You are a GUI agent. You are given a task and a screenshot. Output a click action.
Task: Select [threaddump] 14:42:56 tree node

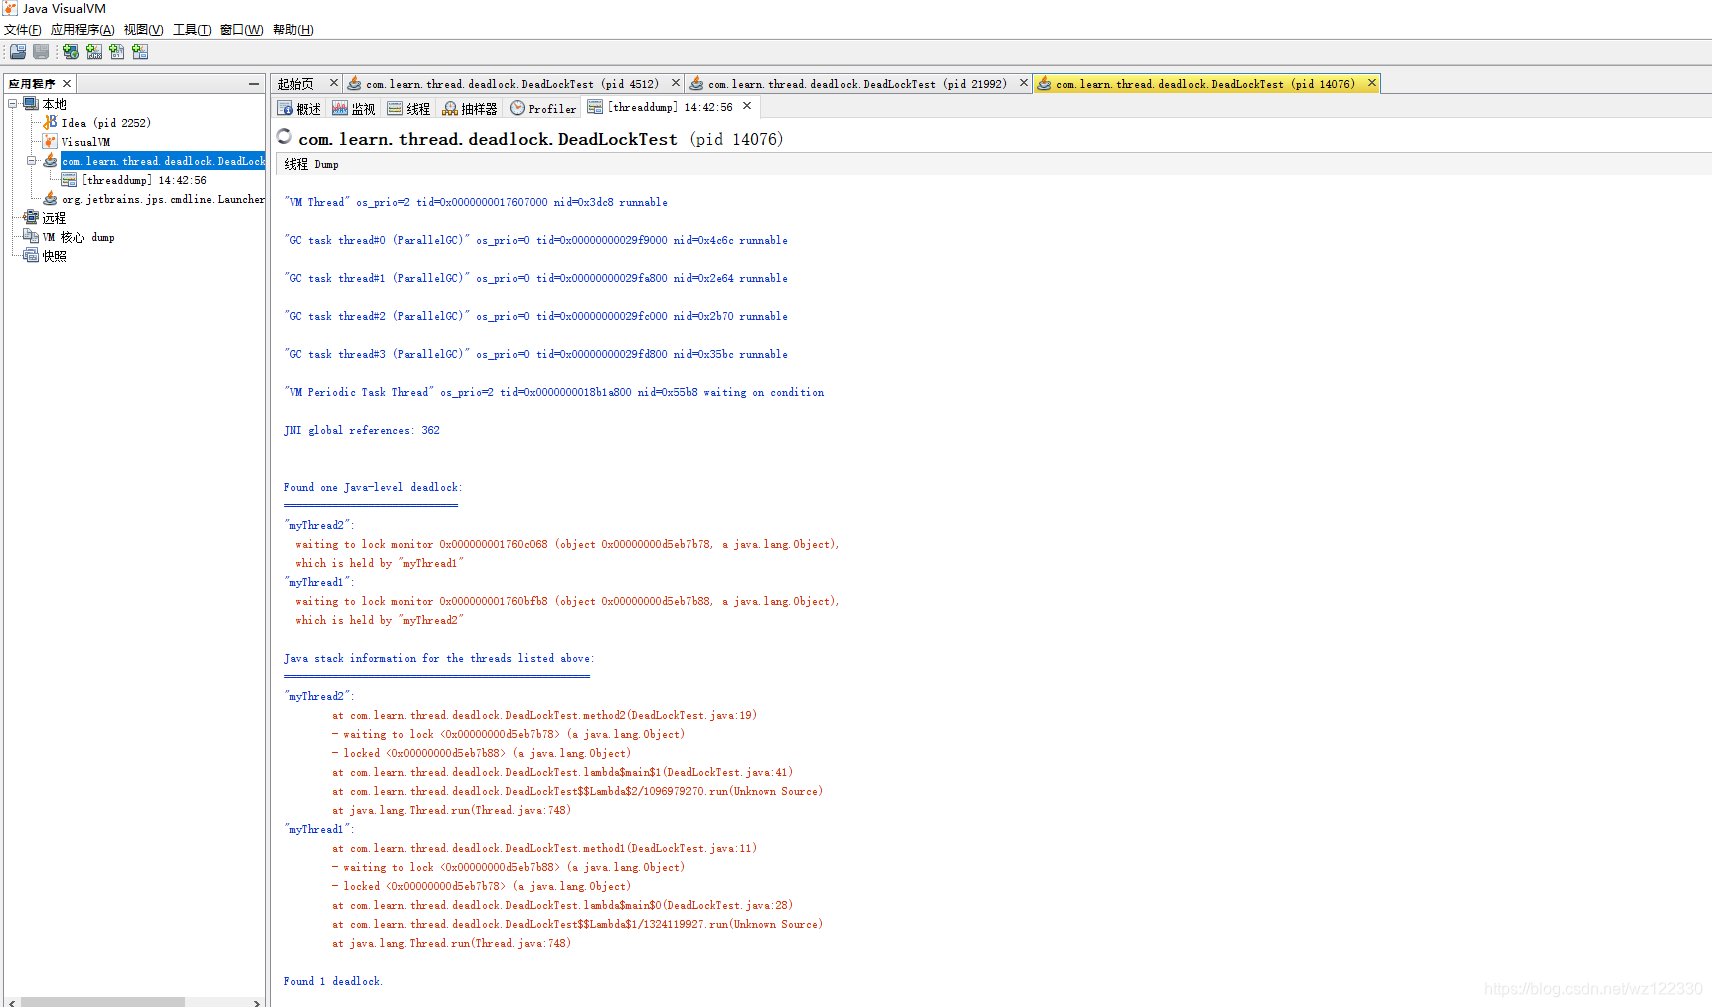(x=144, y=180)
